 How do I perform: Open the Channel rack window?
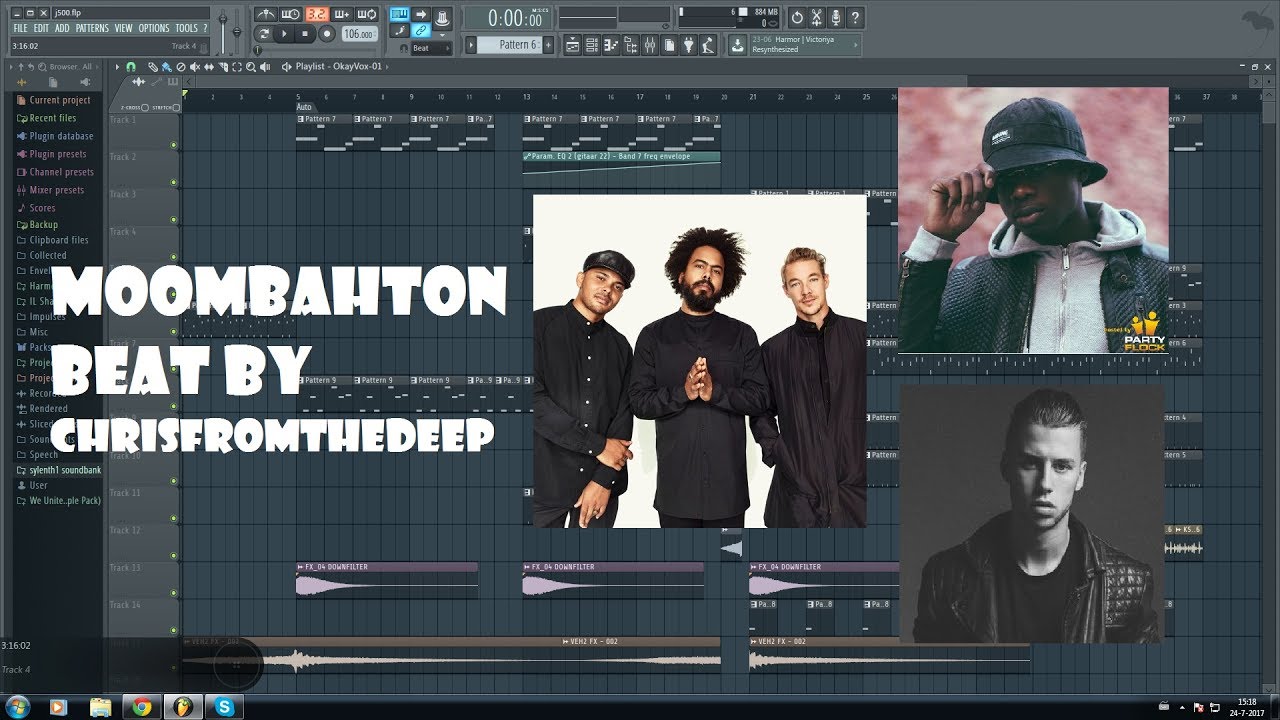(x=592, y=45)
